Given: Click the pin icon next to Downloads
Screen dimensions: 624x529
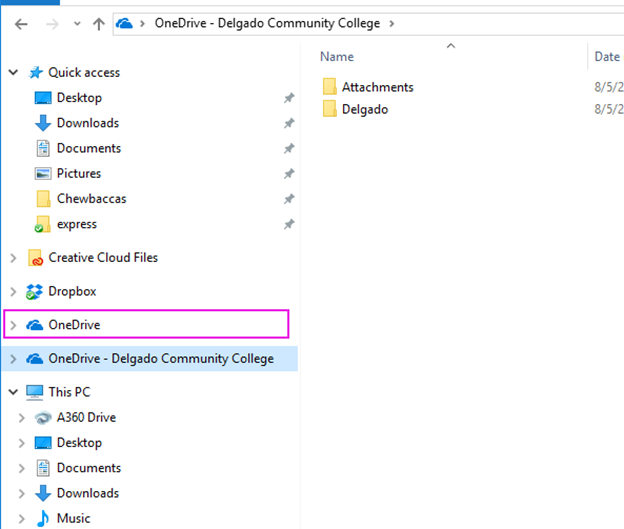Looking at the screenshot, I should [289, 123].
